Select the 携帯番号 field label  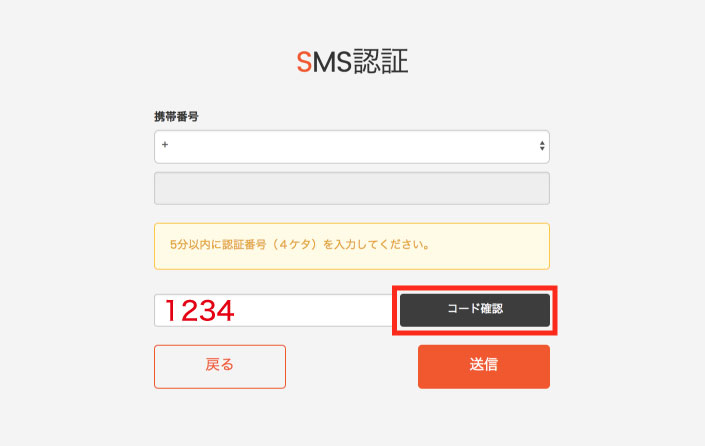(176, 116)
